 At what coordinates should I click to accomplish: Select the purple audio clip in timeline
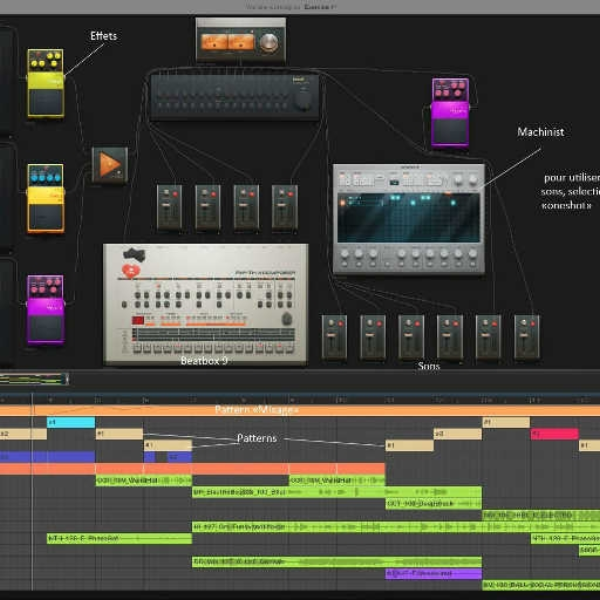pos(434,574)
